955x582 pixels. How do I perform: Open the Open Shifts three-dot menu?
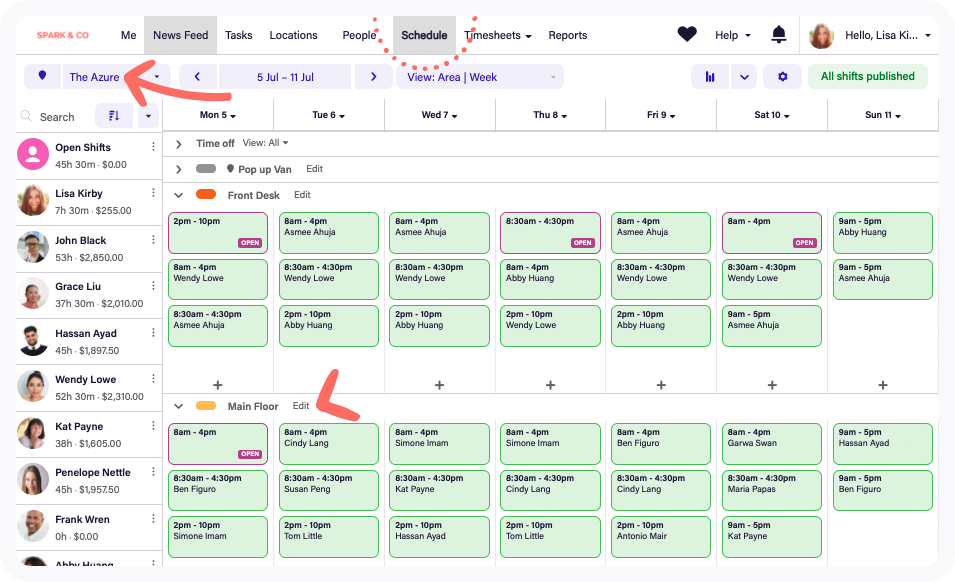[x=153, y=147]
